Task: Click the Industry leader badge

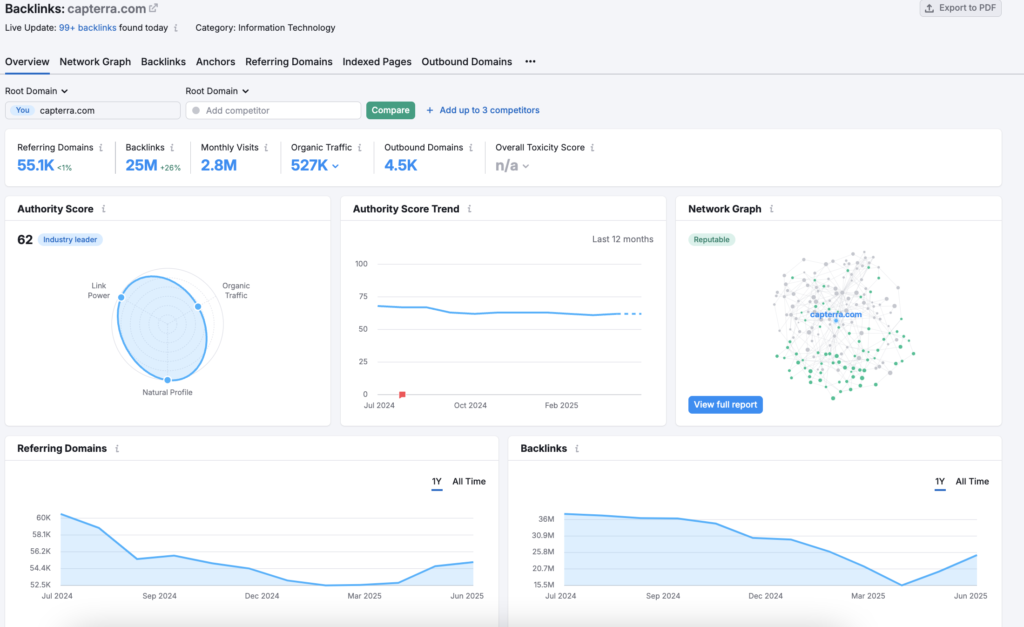Action: (70, 240)
